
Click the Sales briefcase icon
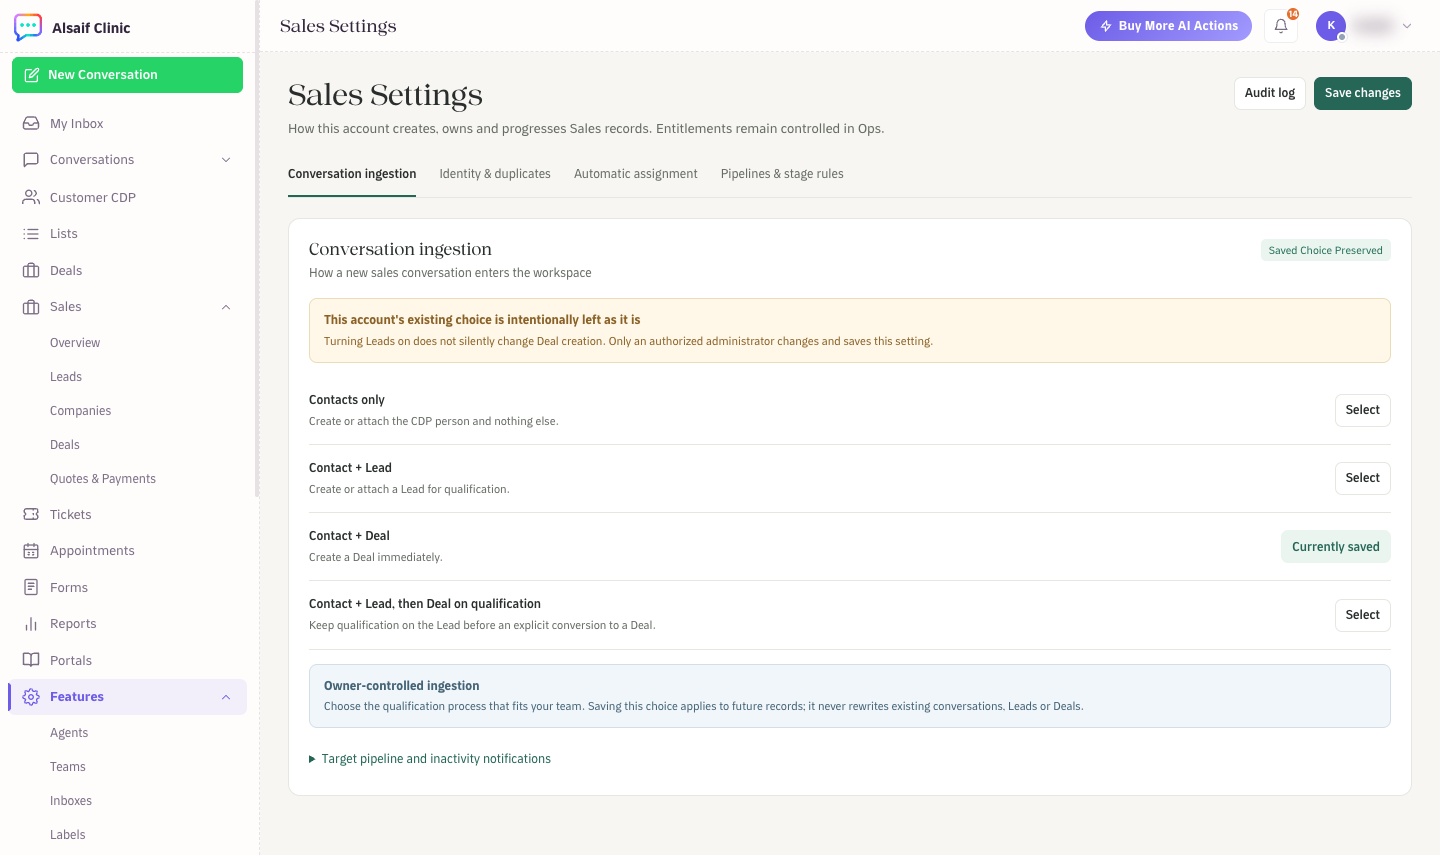pyautogui.click(x=31, y=306)
